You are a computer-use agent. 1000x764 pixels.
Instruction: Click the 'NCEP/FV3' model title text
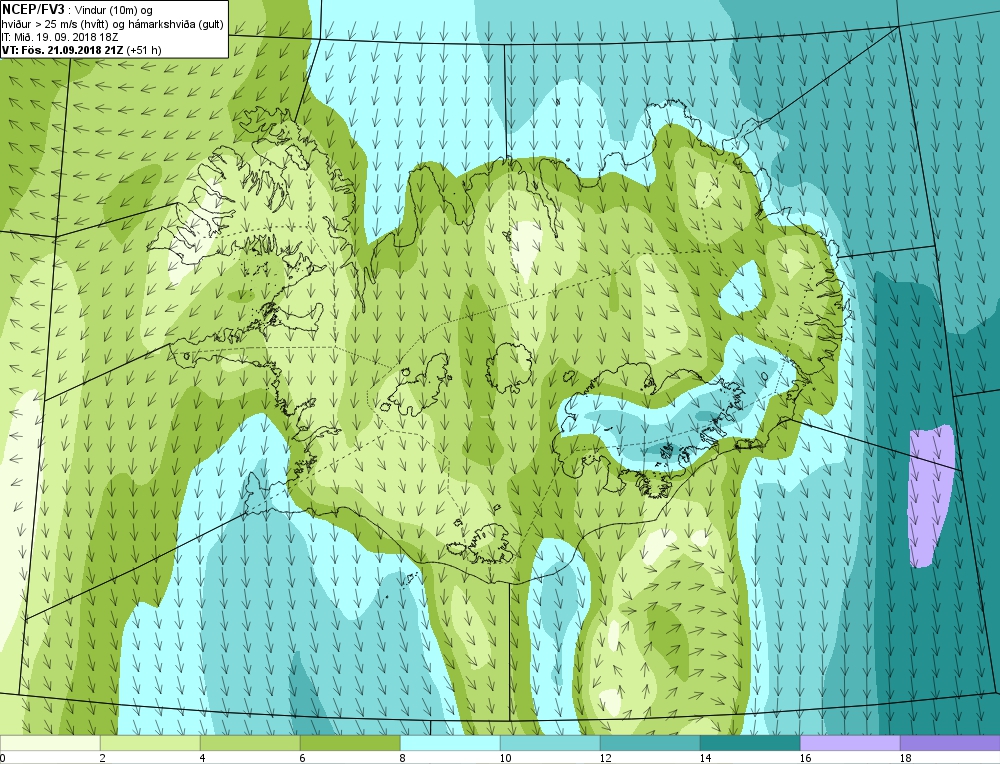click(x=33, y=9)
